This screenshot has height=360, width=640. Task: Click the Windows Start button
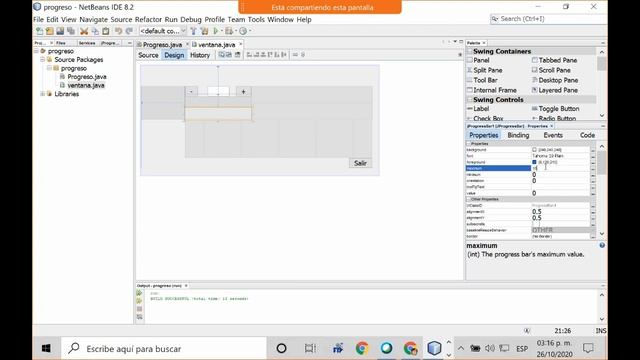[46, 349]
